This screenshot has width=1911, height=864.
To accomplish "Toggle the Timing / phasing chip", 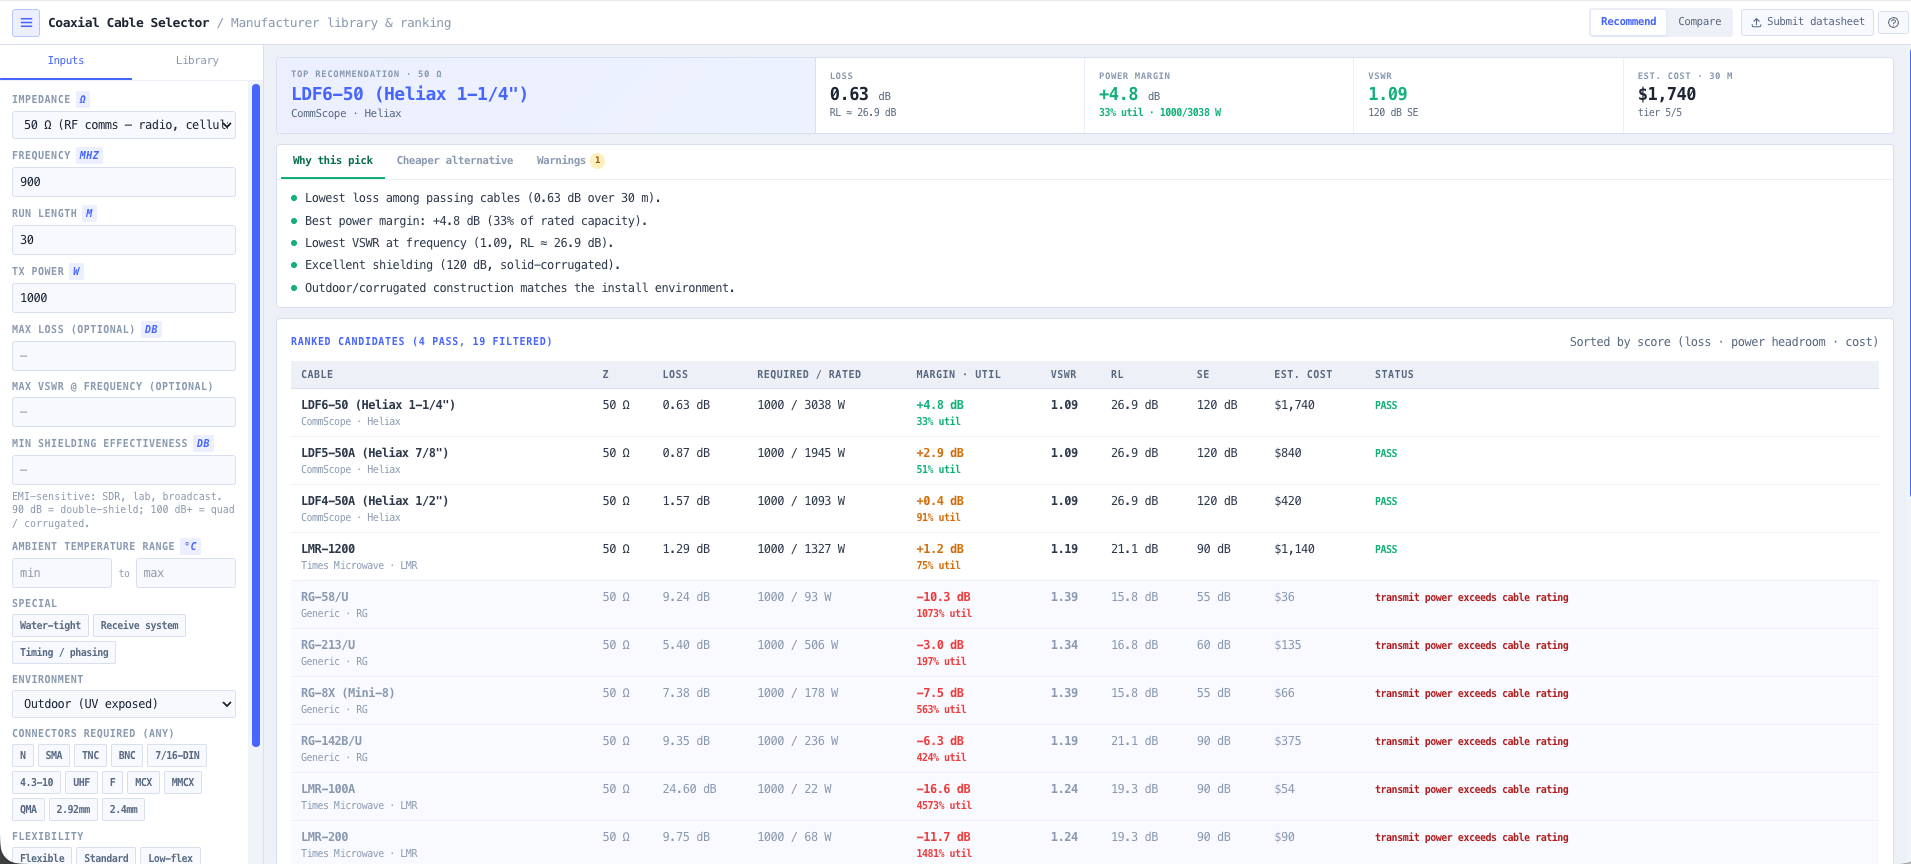I will (64, 653).
